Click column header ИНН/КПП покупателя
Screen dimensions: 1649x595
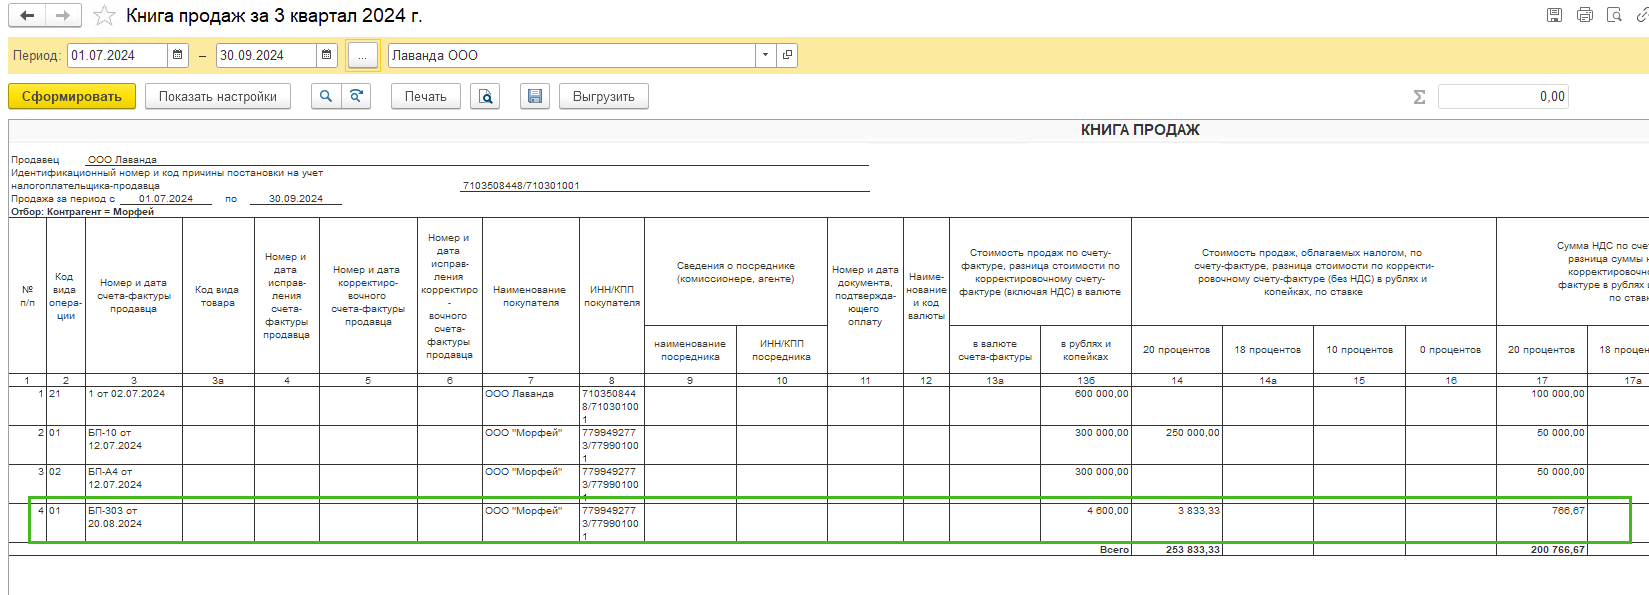pyautogui.click(x=611, y=296)
